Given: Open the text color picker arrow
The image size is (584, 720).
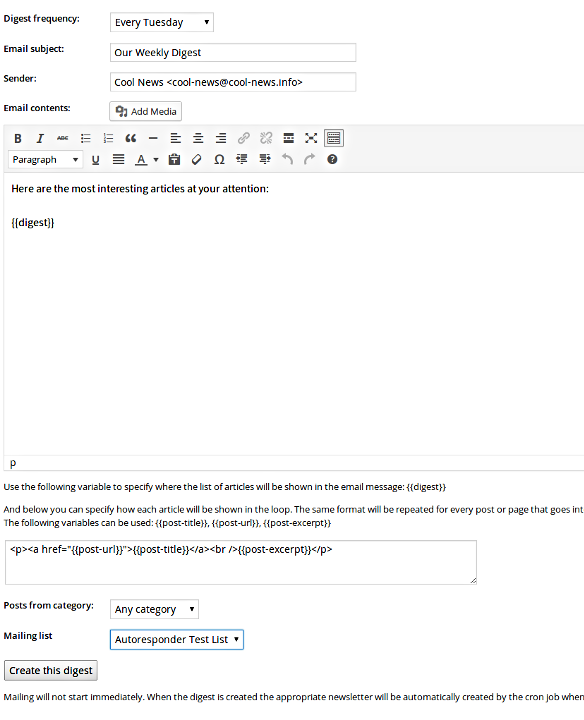Looking at the screenshot, I should [156, 160].
